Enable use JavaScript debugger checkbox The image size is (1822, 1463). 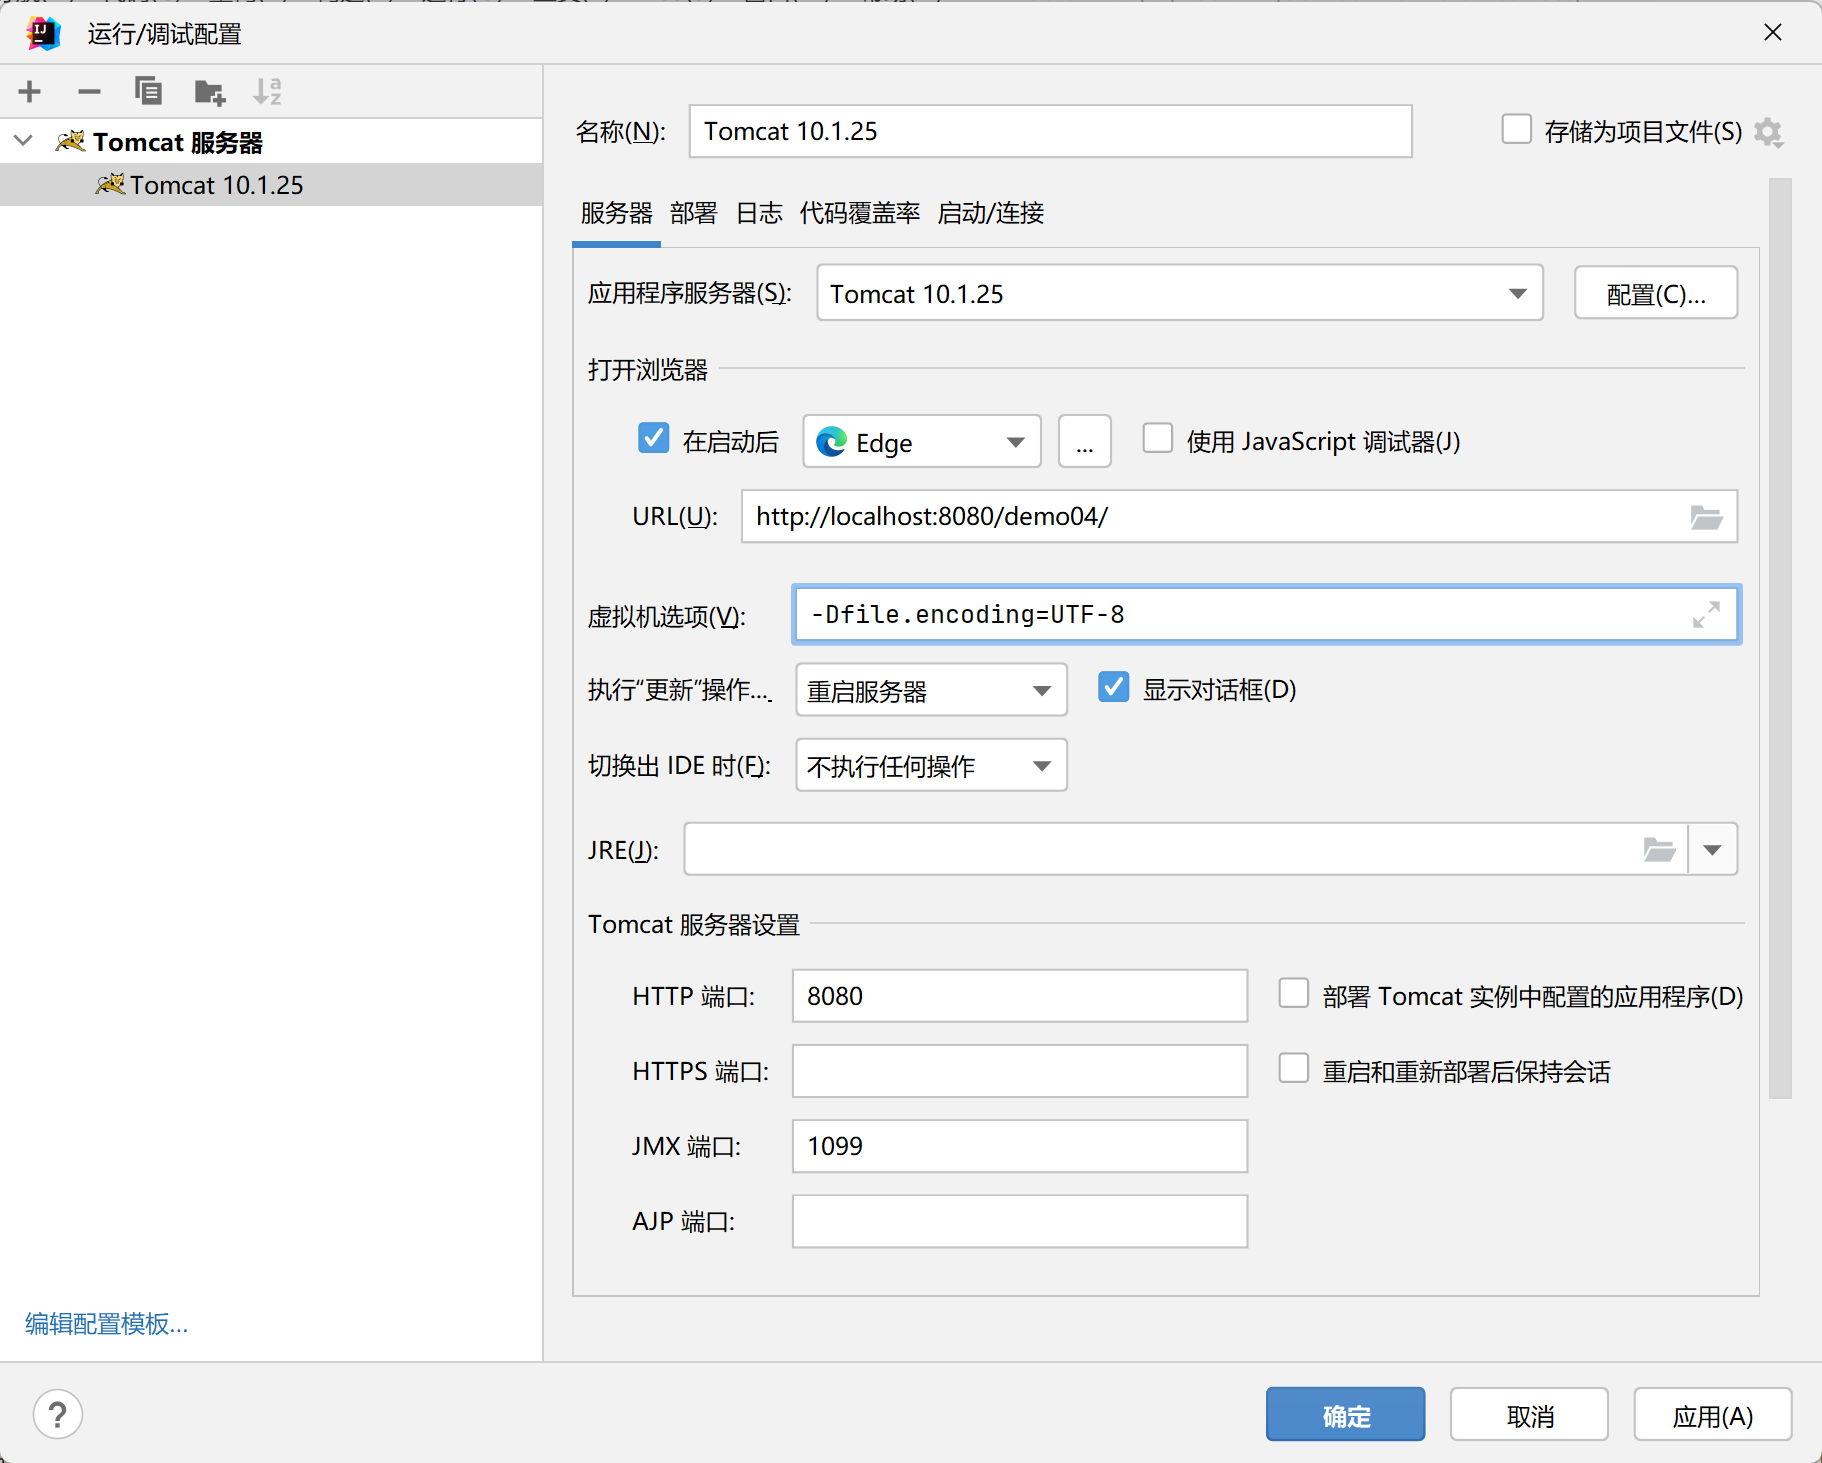click(x=1158, y=438)
